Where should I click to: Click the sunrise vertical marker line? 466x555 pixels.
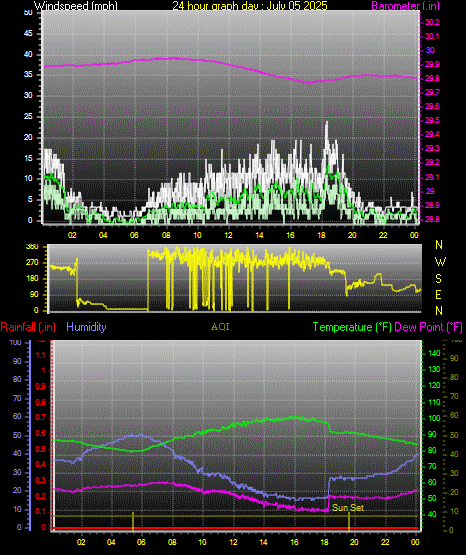click(133, 522)
